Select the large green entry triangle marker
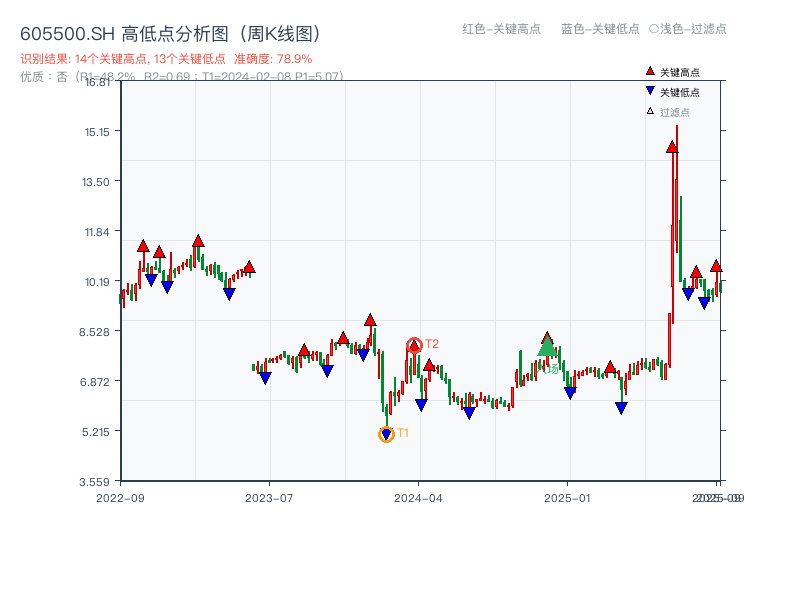The height and width of the screenshot is (600, 800). (547, 347)
